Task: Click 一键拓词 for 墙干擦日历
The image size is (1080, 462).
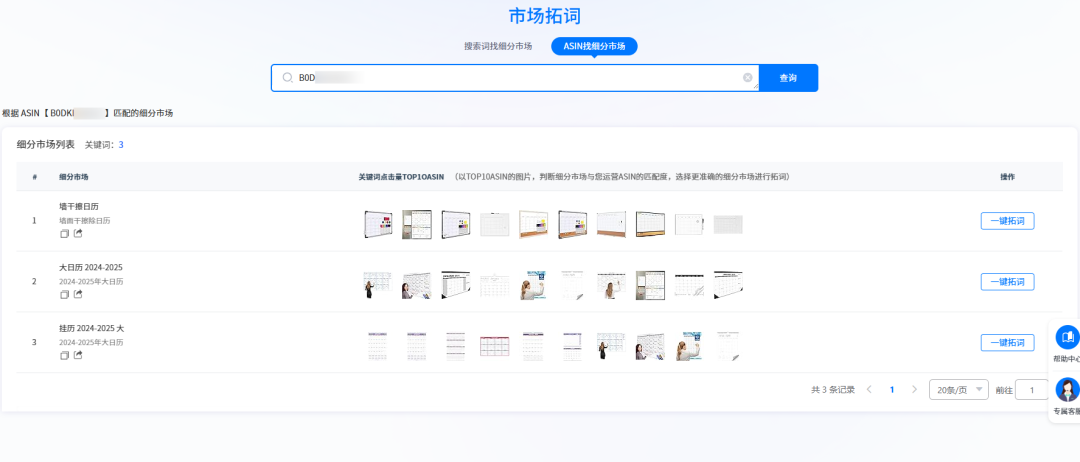Action: [1007, 221]
